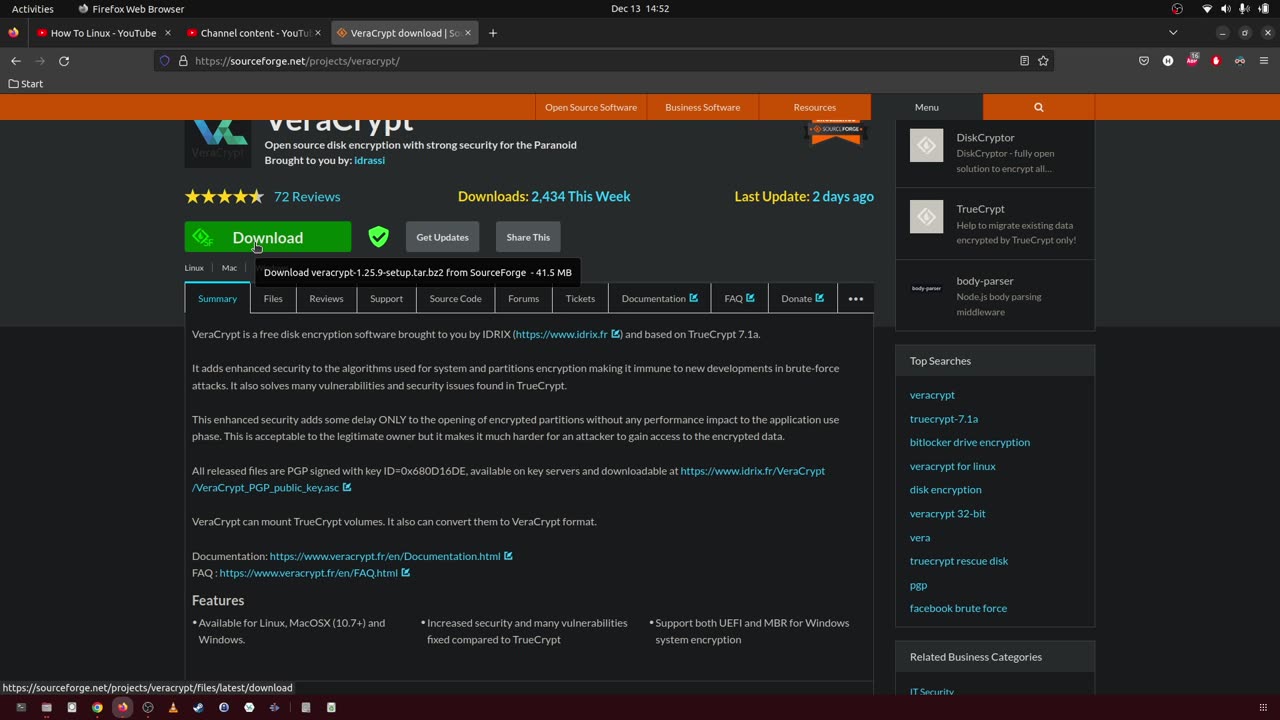The image size is (1280, 720).
Task: Bookmark this page with the star
Action: 1043,61
